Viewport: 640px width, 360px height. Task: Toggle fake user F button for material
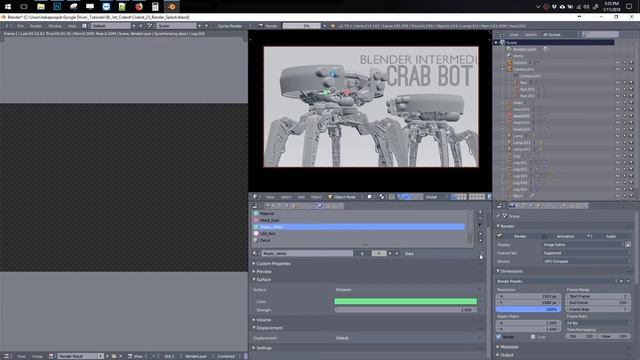(378, 253)
